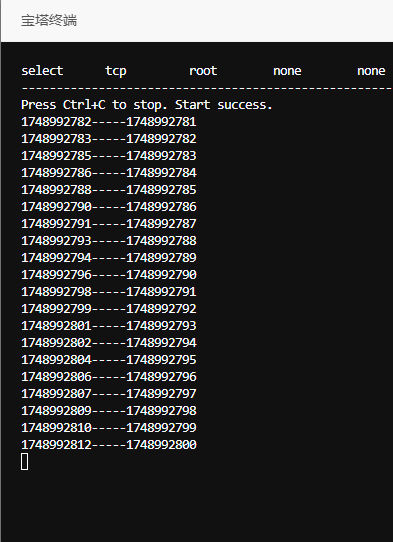Click the last output line ending in 1748992800
Image resolution: width=393 pixels, height=542 pixels.
point(109,445)
